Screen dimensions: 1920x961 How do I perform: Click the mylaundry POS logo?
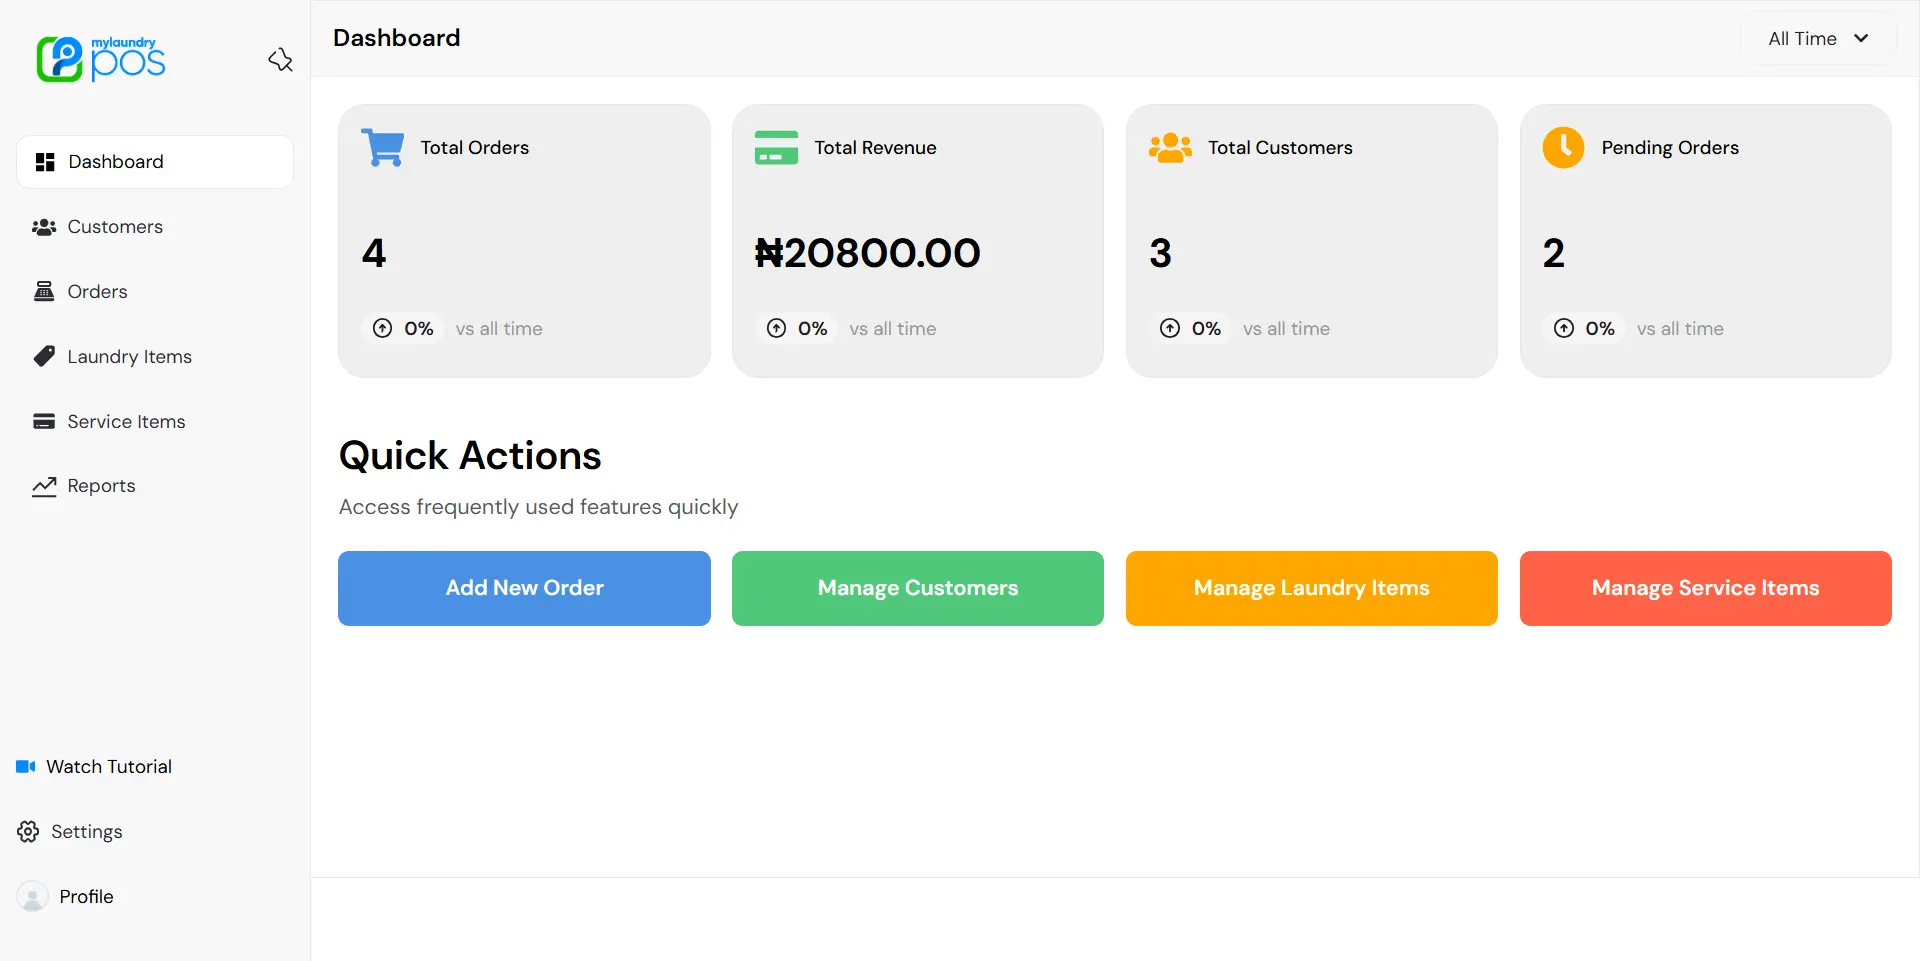(101, 59)
